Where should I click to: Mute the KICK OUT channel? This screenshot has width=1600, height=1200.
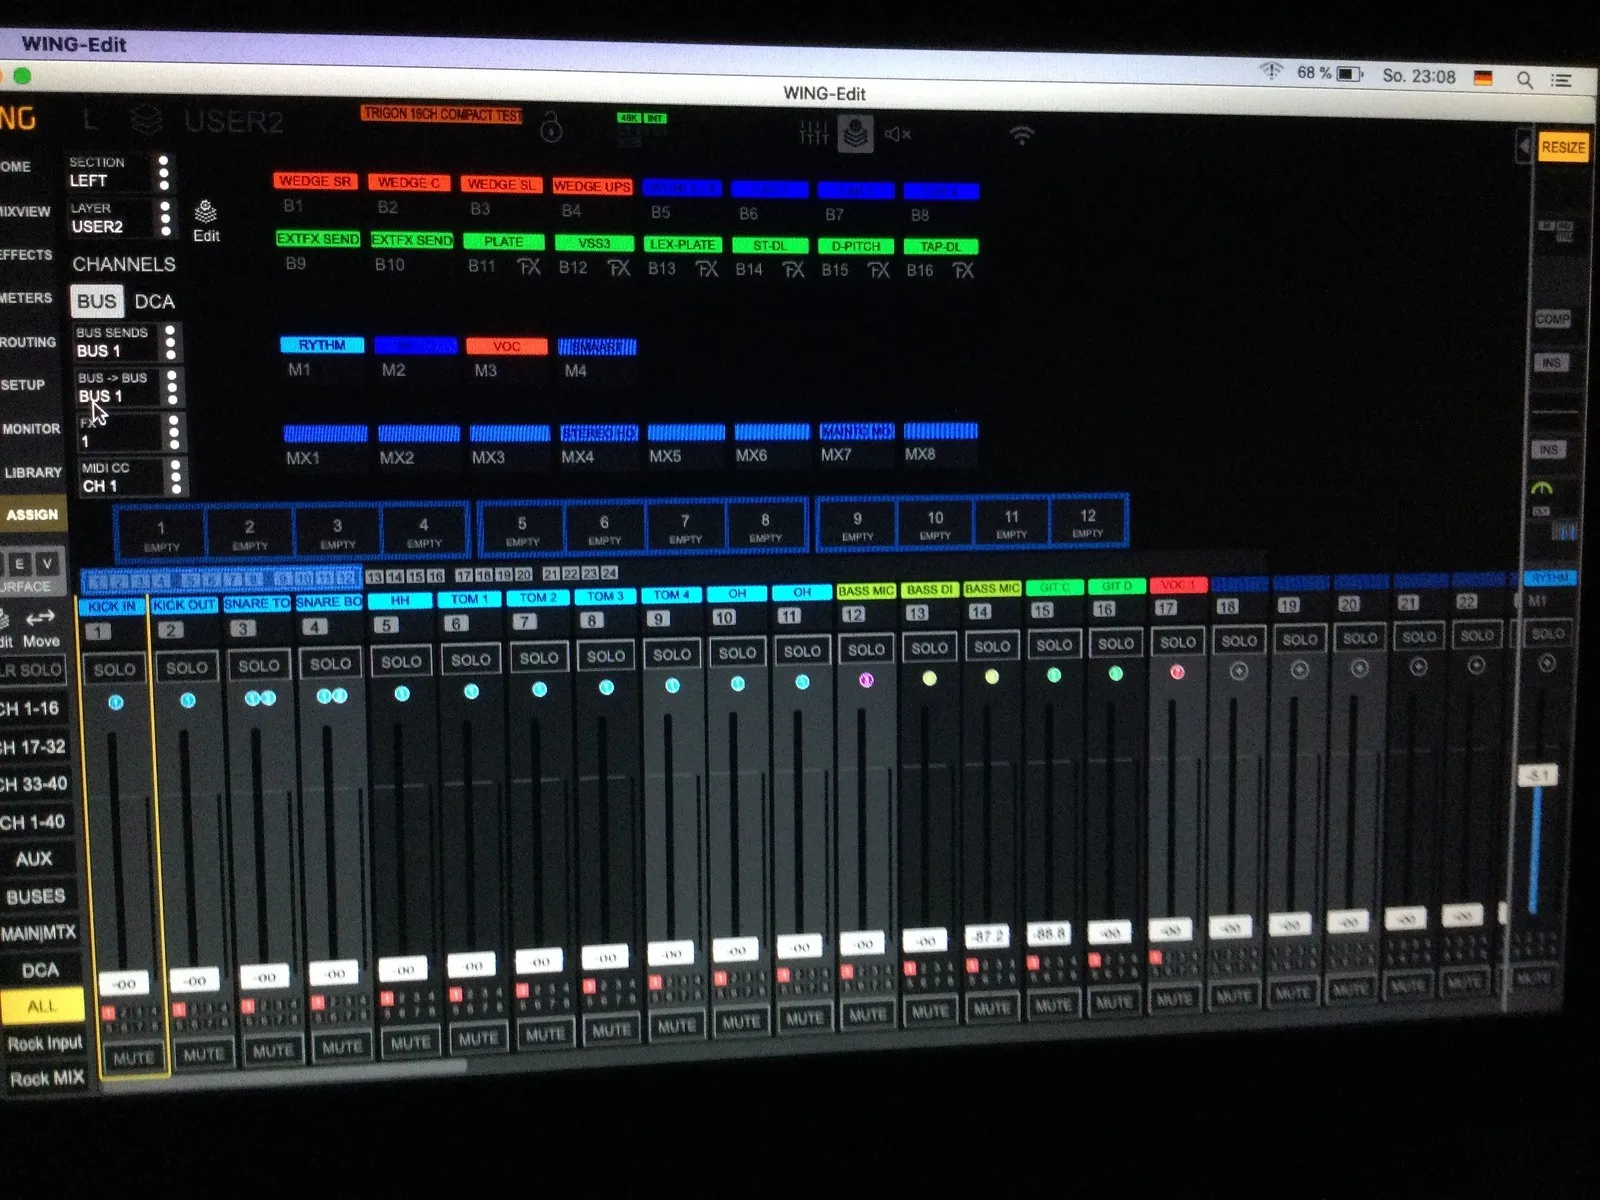coord(203,1054)
